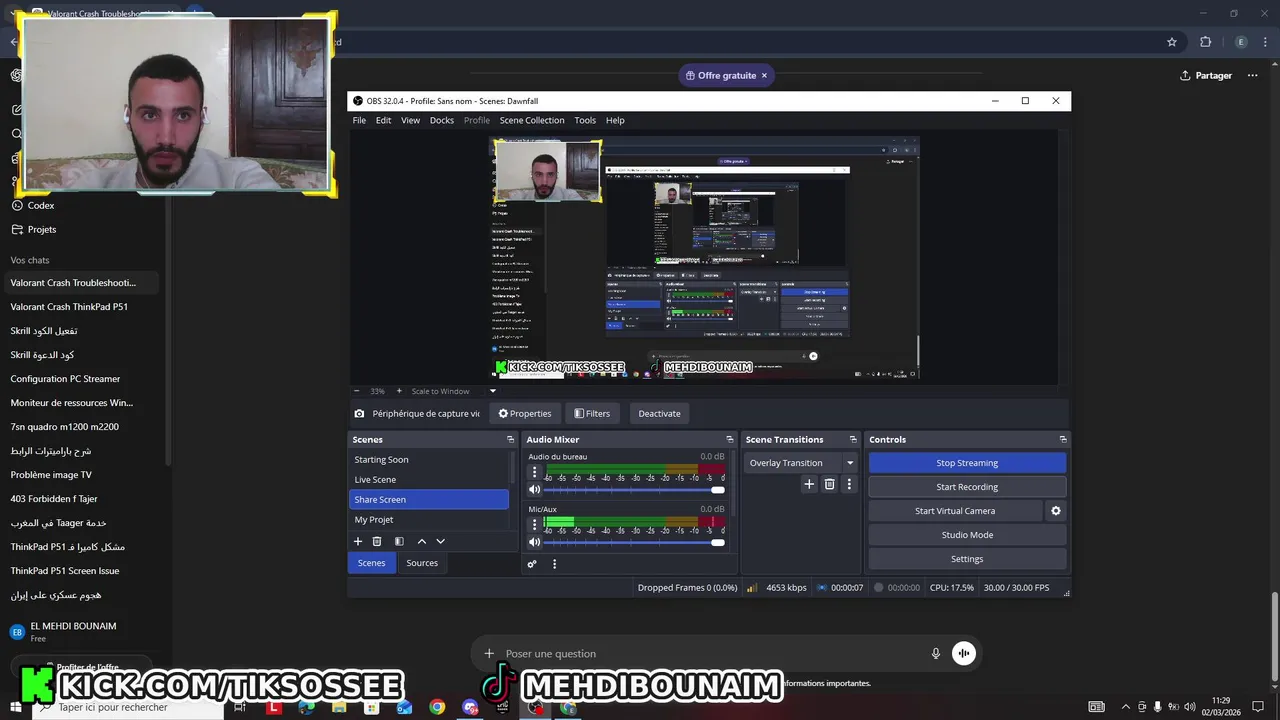Add a transition with the plus icon
The image size is (1280, 720).
coord(809,484)
